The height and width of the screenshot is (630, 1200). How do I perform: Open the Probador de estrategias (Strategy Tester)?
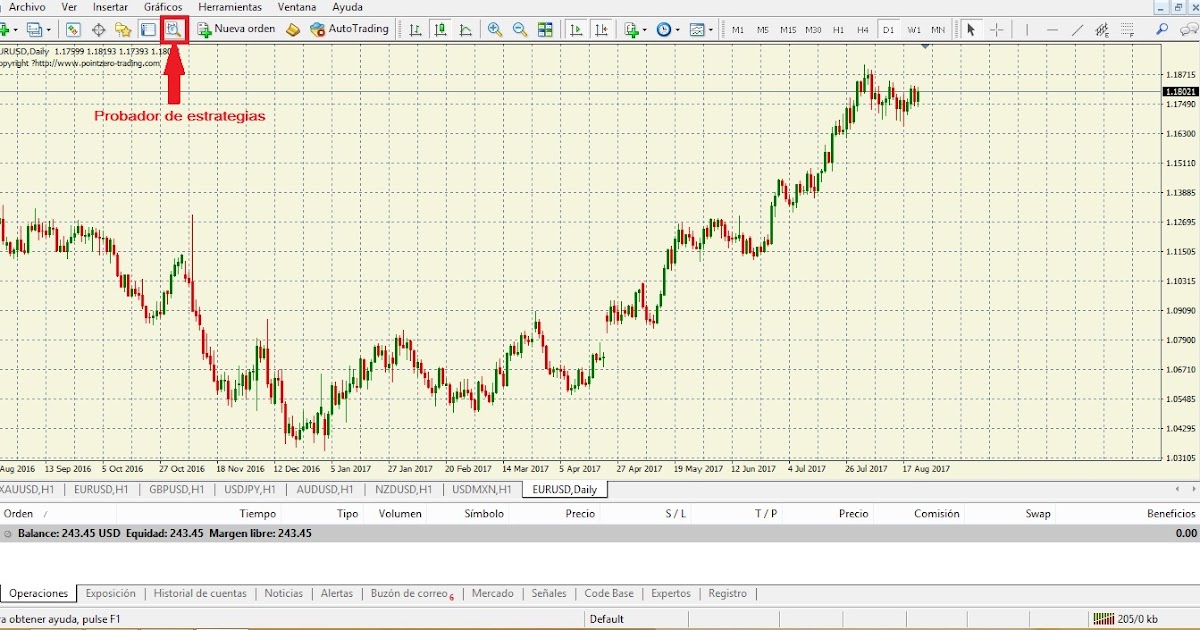coord(174,29)
